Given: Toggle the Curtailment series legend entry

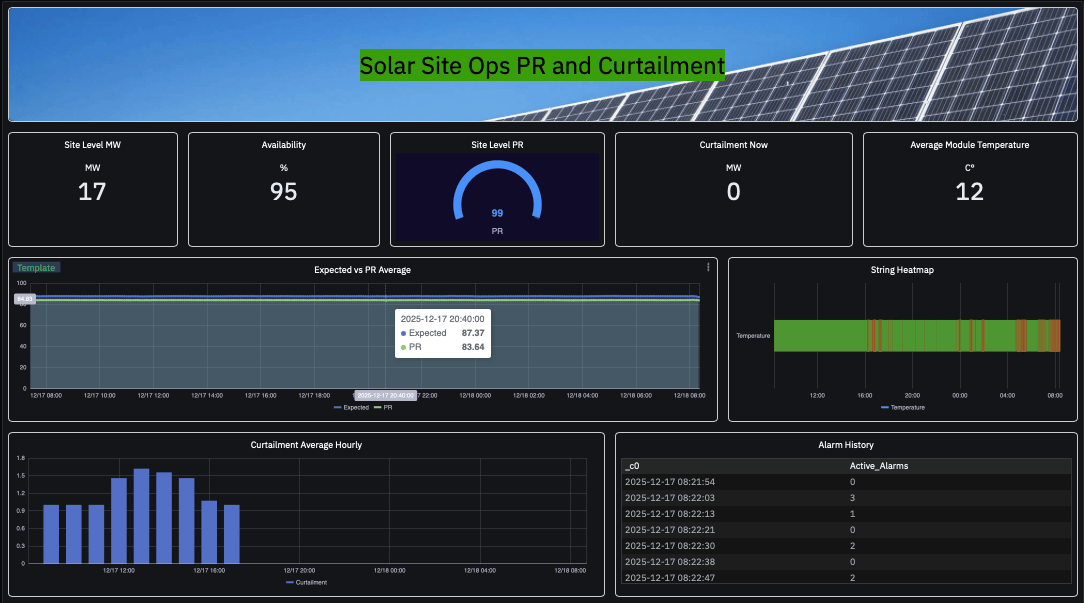Looking at the screenshot, I should pyautogui.click(x=306, y=582).
